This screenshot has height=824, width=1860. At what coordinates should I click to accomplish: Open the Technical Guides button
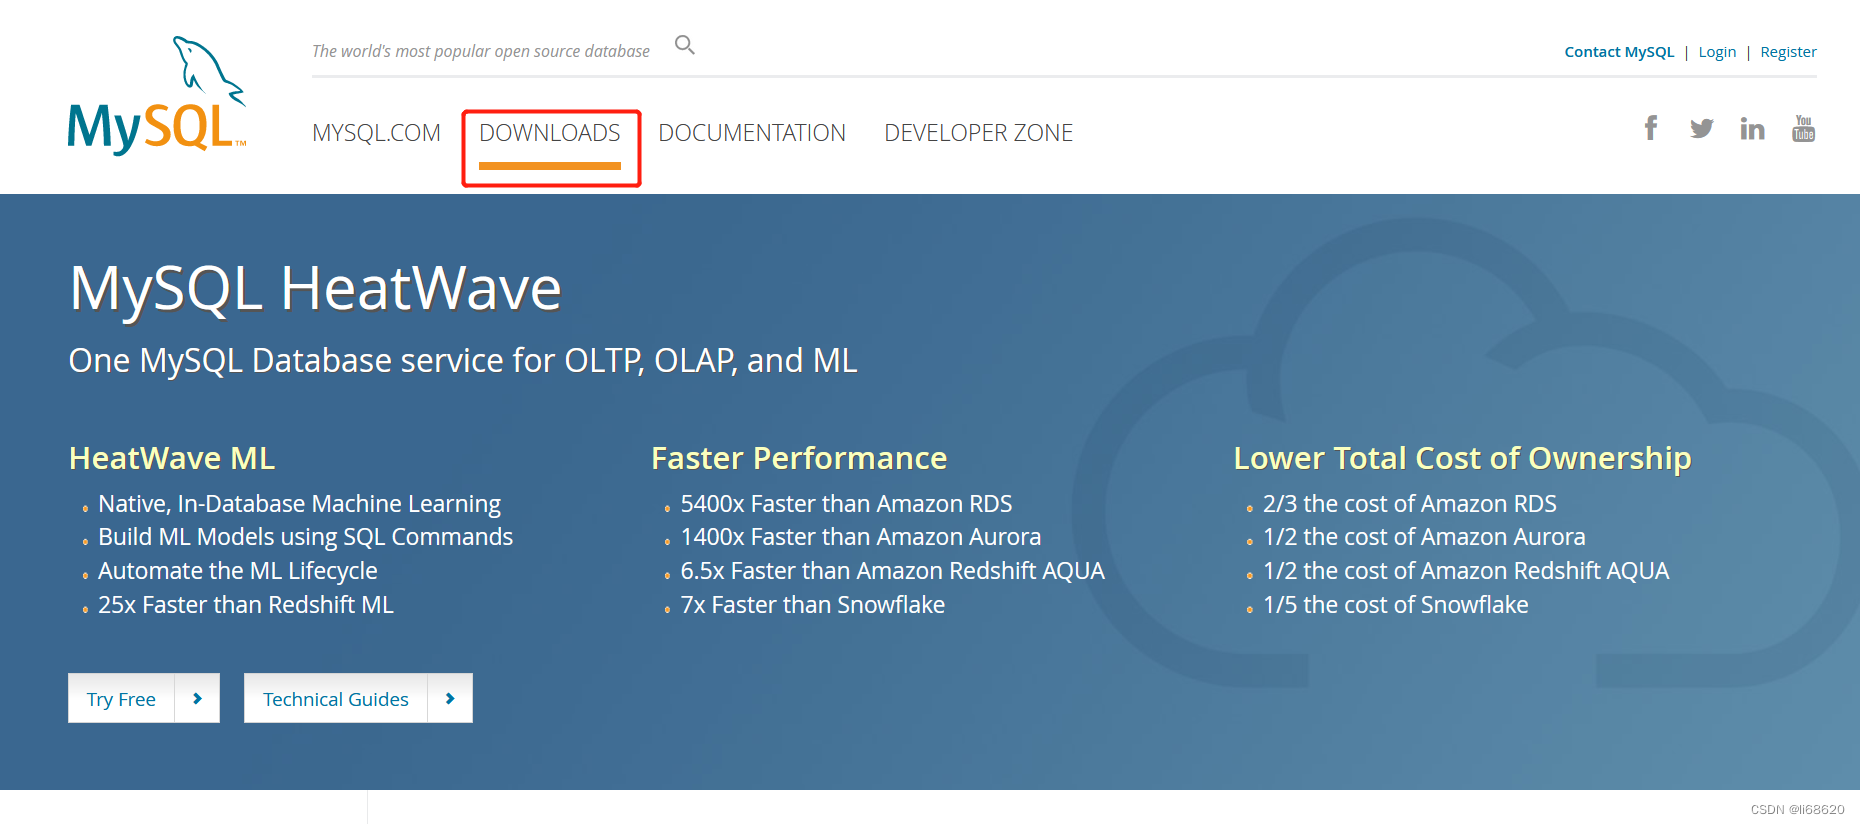[336, 698]
